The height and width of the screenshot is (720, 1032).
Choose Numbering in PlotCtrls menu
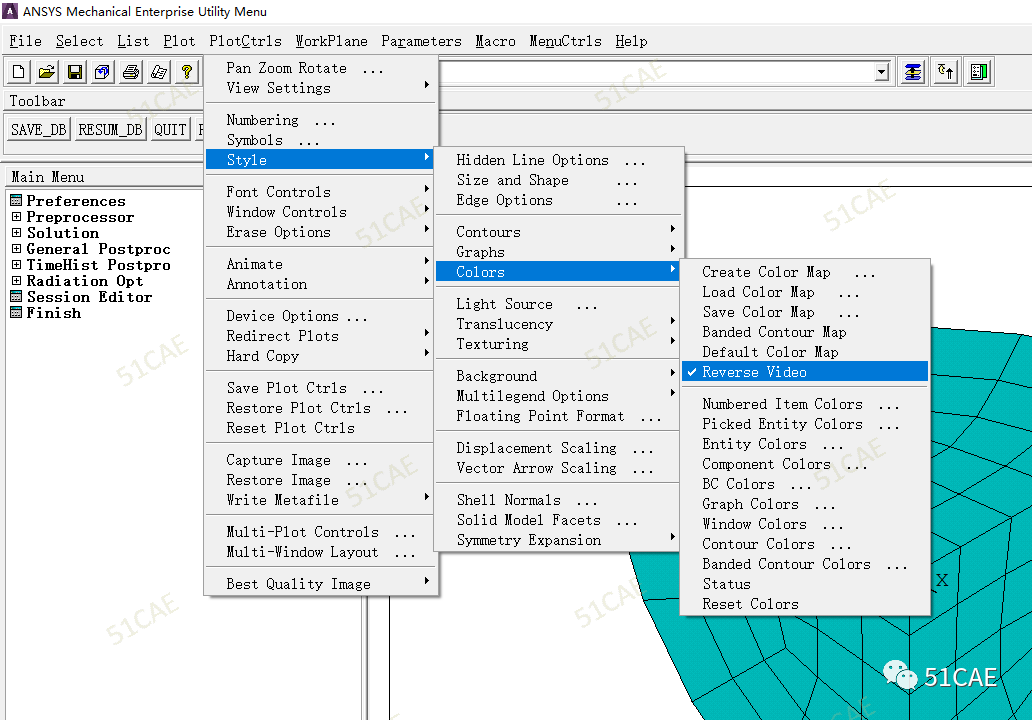321,120
